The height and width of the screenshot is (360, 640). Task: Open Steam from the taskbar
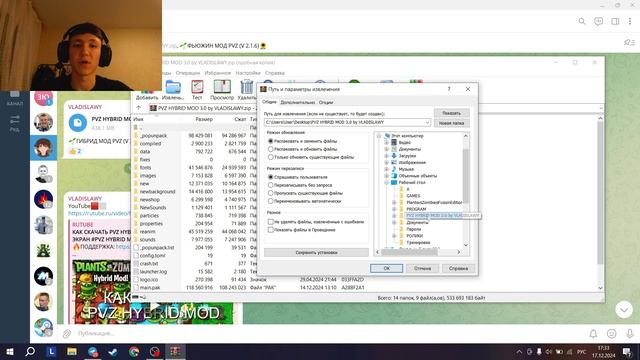point(113,351)
